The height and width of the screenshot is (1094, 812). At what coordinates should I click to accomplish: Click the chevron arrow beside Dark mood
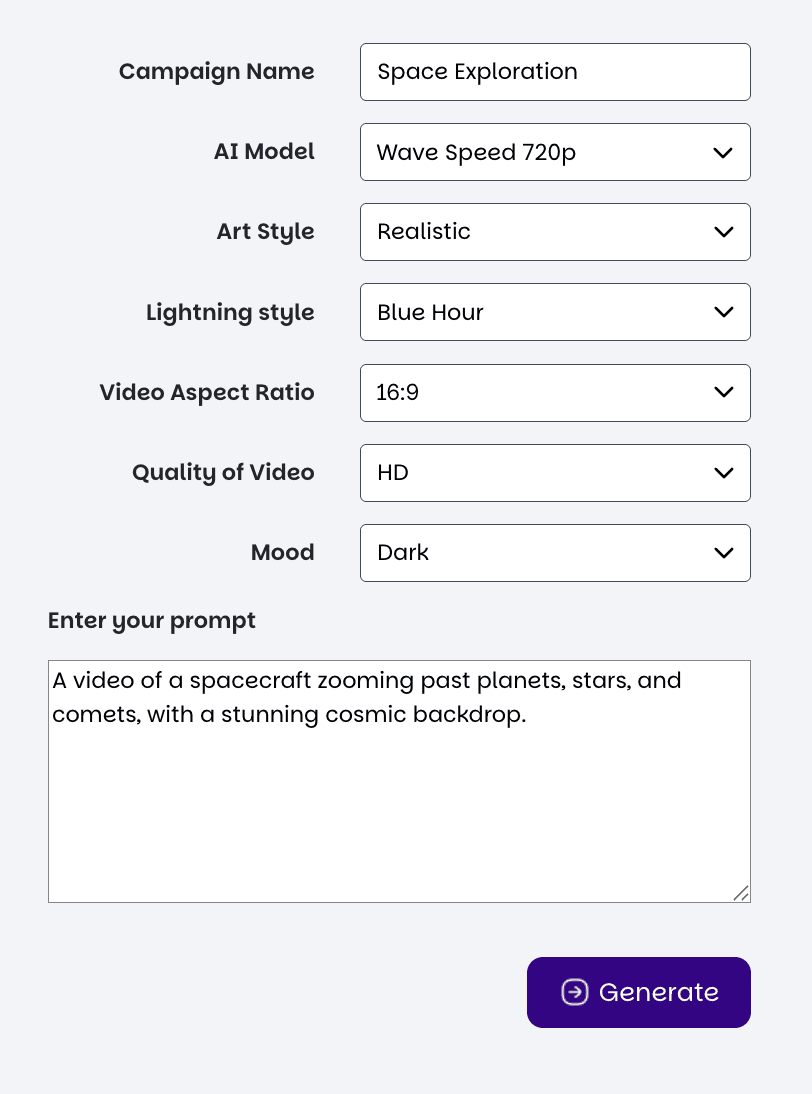[723, 553]
